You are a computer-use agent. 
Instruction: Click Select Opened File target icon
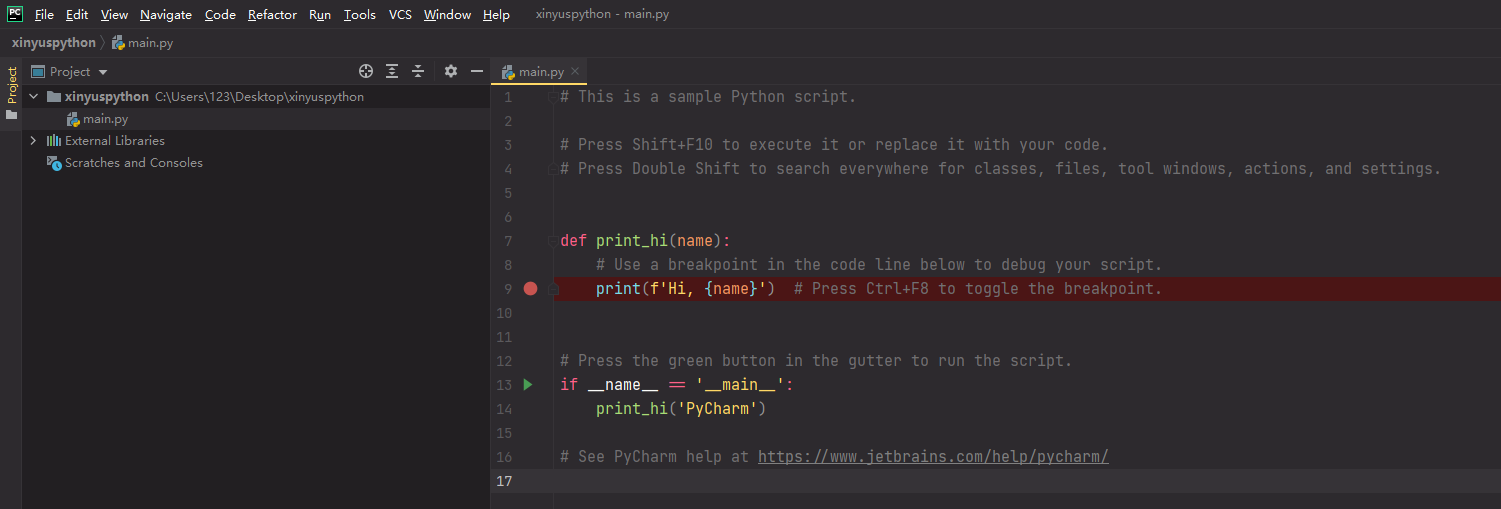366,71
